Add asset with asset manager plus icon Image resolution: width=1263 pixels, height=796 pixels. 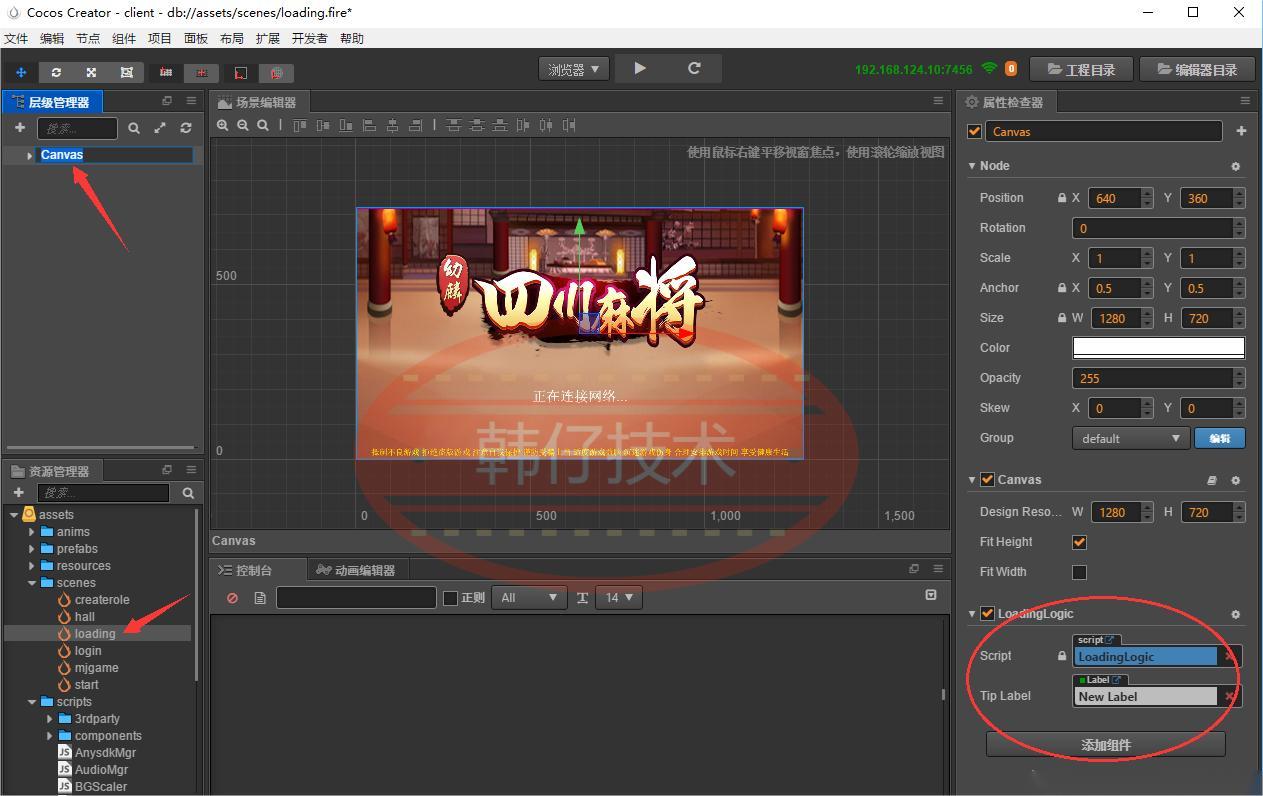click(18, 492)
